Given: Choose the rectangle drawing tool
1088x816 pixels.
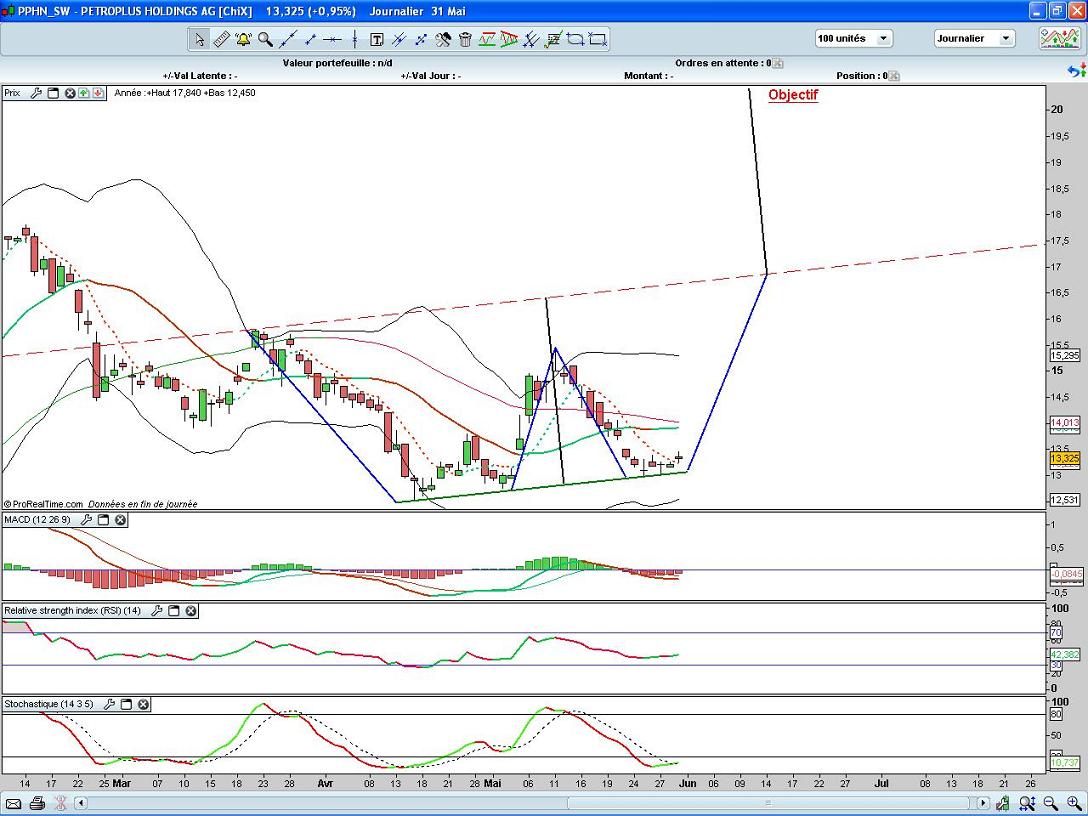Looking at the screenshot, I should [x=598, y=40].
